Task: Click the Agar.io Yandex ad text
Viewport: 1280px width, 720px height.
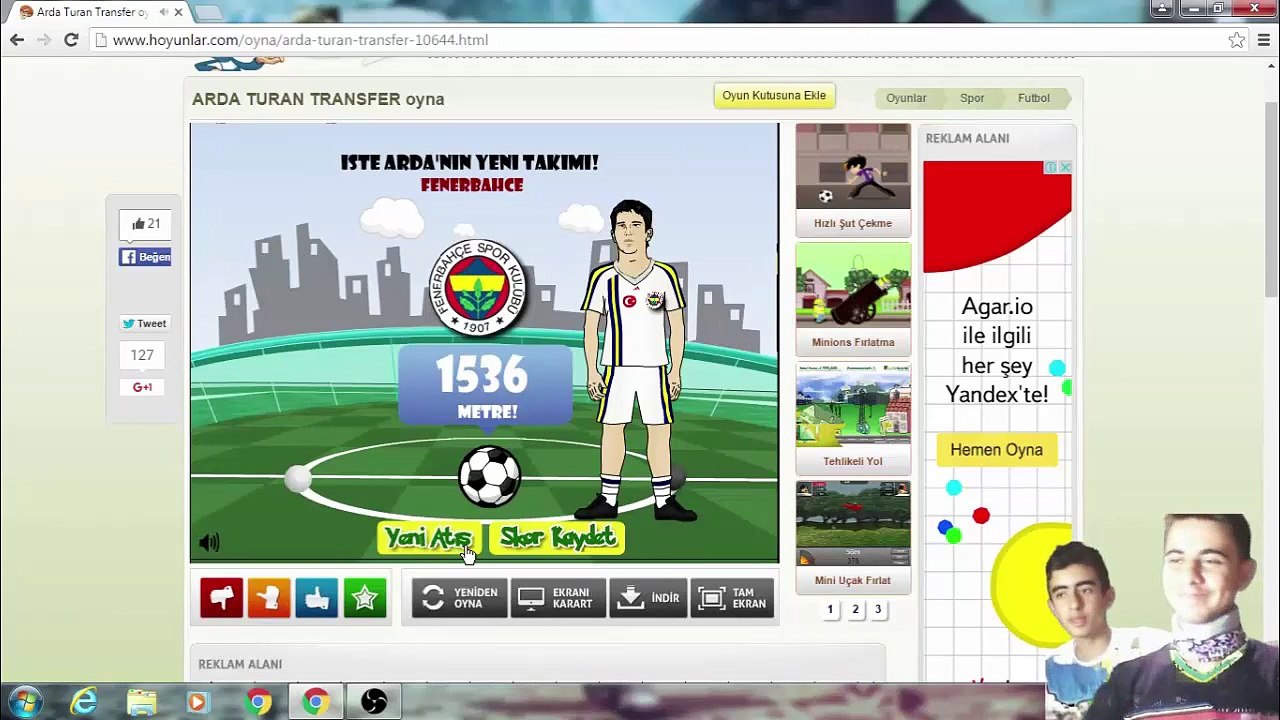Action: 997,350
